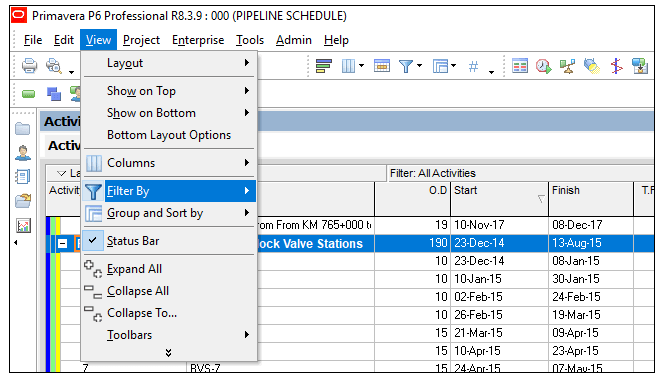Click the green Add activity bar icon
Image resolution: width=658 pixels, height=376 pixels.
click(x=29, y=94)
